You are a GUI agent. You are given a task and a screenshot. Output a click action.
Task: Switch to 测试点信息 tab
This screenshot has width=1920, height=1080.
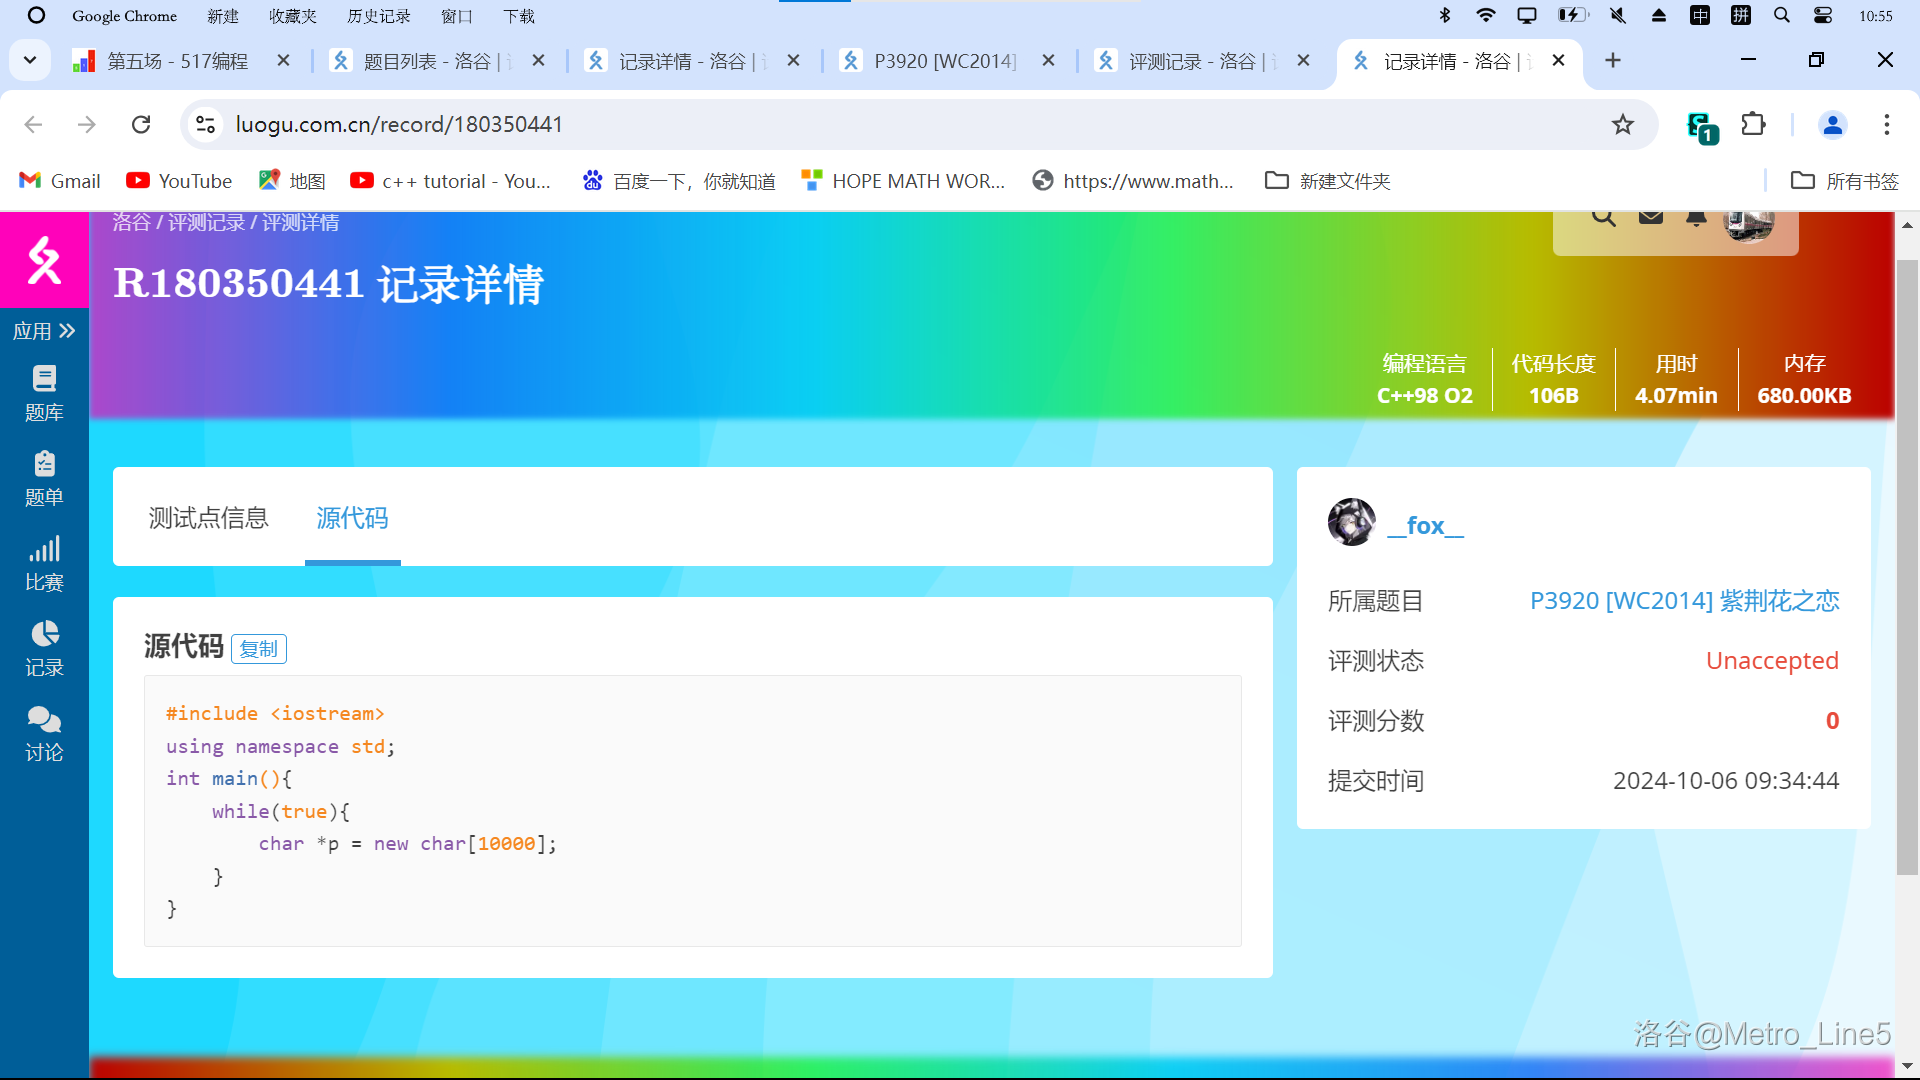[208, 518]
